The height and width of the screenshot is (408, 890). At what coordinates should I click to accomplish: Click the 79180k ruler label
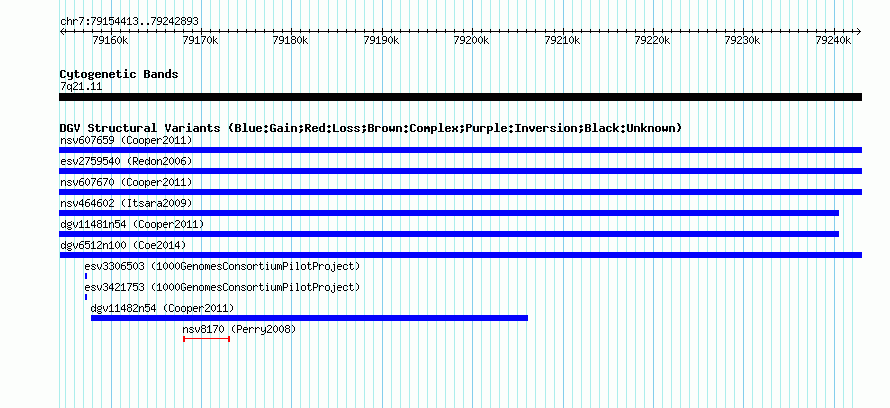coord(291,40)
